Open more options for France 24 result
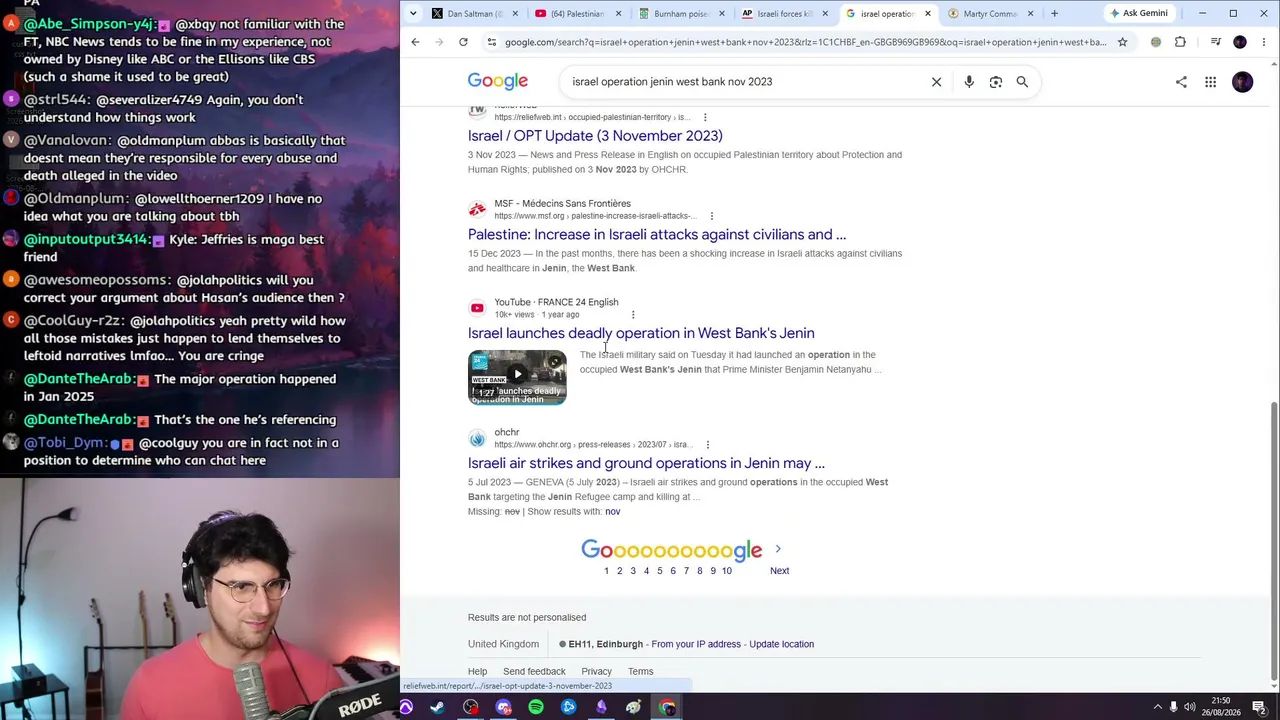1280x720 pixels. click(633, 315)
